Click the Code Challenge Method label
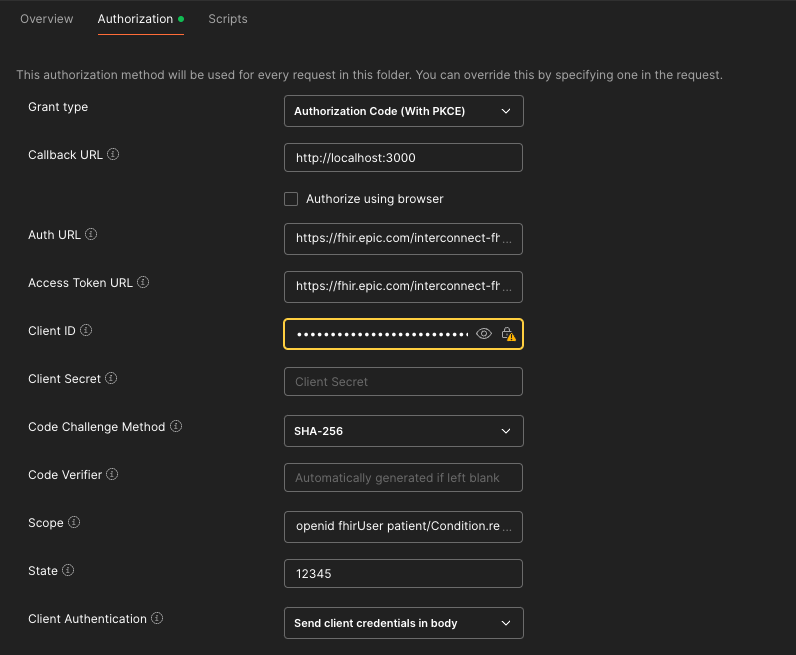Image resolution: width=796 pixels, height=655 pixels. click(x=96, y=427)
